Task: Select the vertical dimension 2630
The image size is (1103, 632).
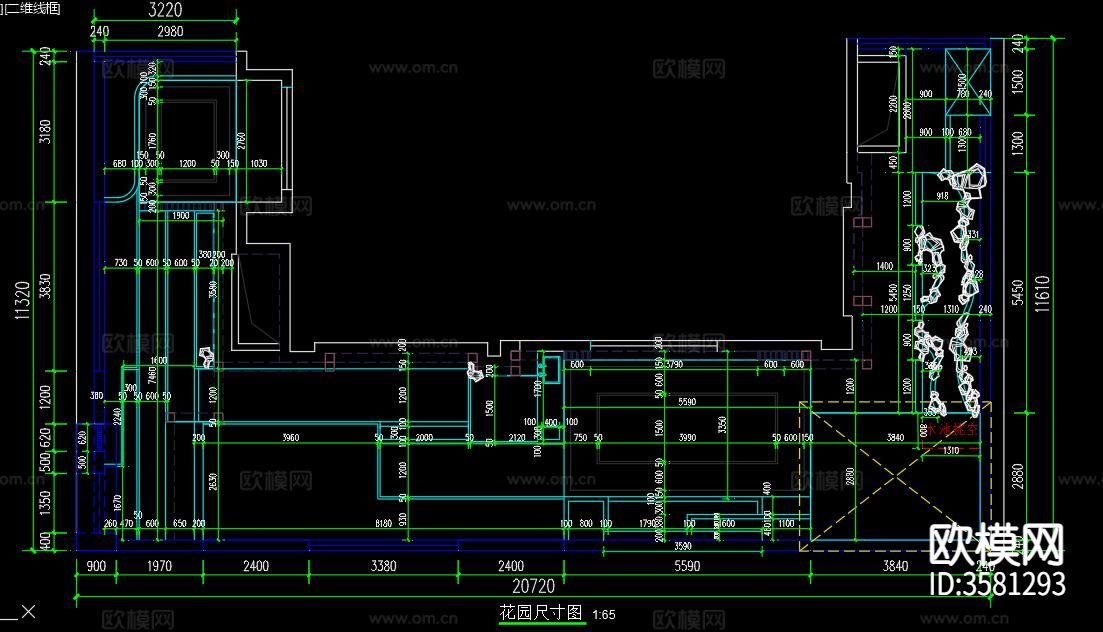Action: pyautogui.click(x=213, y=481)
